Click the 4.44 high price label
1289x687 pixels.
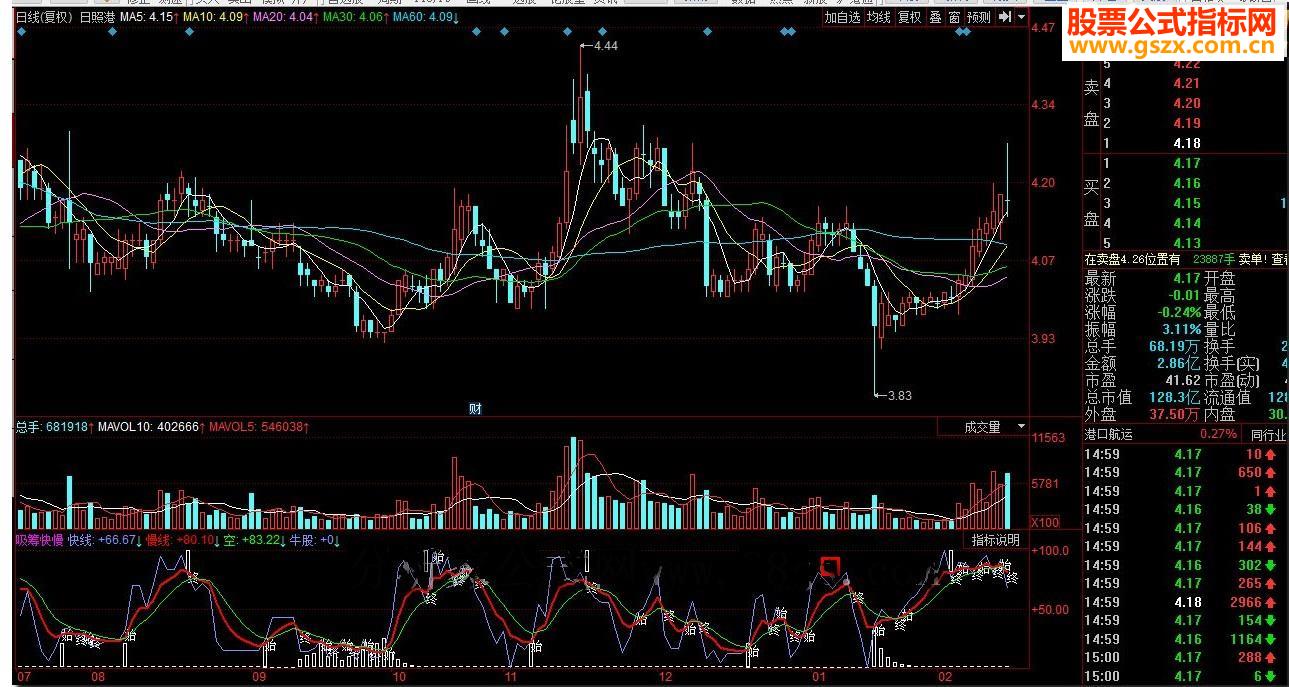coord(606,46)
